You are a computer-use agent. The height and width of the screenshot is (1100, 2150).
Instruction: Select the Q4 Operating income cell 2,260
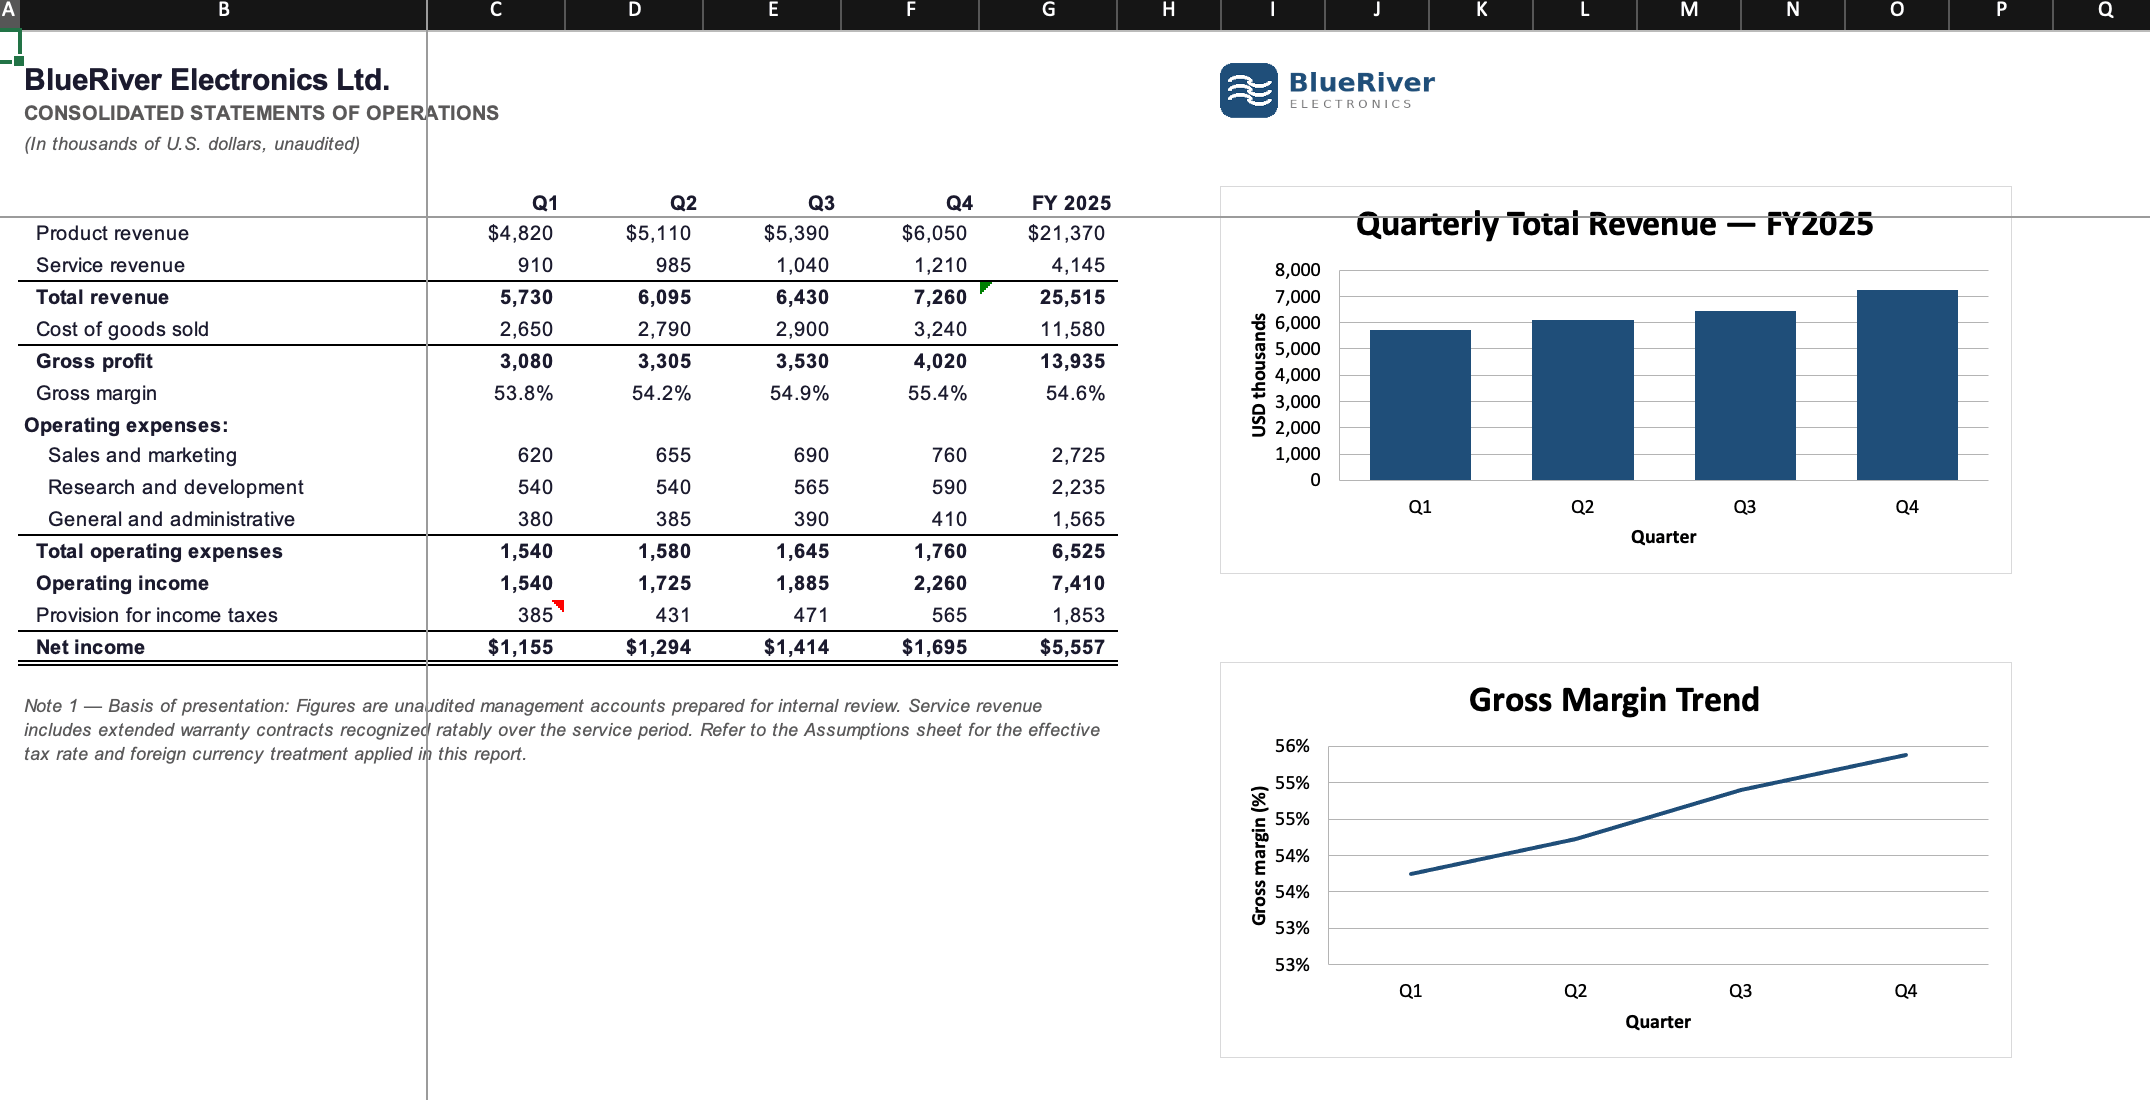pyautogui.click(x=910, y=583)
